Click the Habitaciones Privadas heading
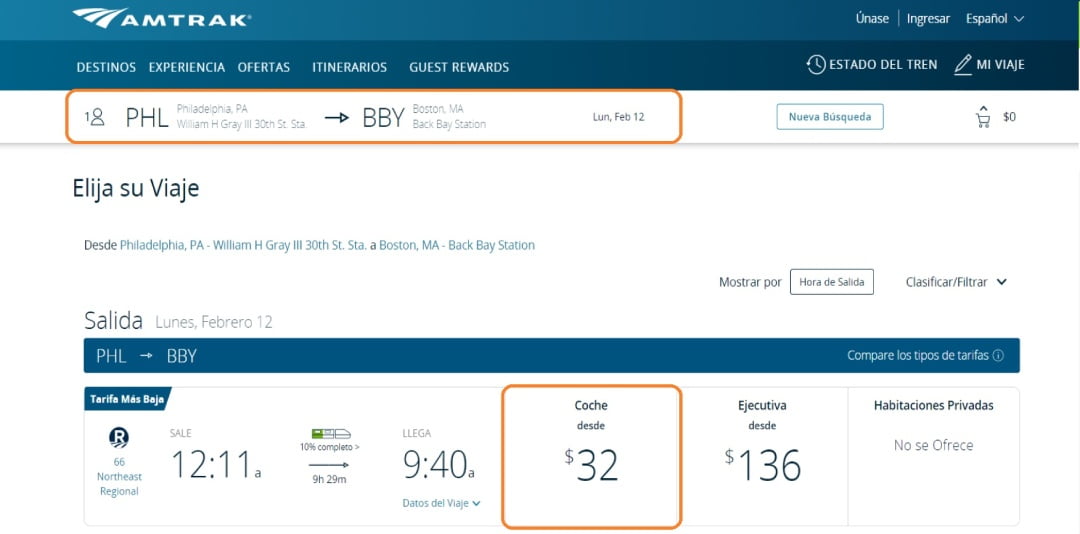Image resolution: width=1080 pixels, height=534 pixels. 933,406
